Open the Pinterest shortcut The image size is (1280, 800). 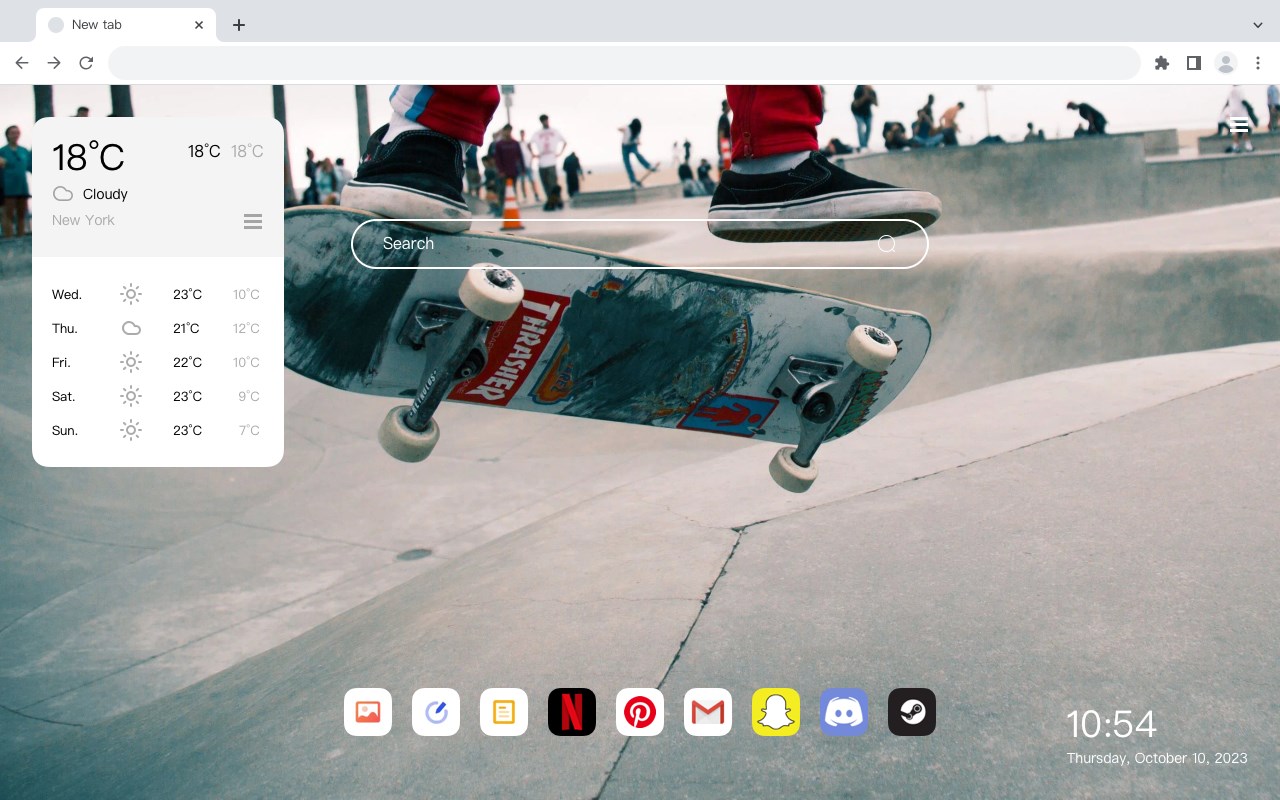pos(640,712)
